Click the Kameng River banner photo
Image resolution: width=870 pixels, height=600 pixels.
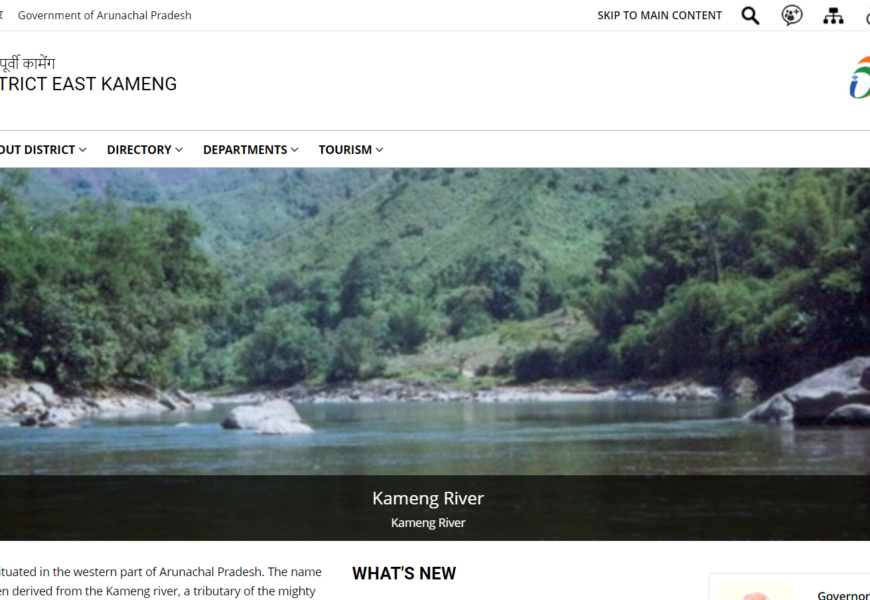(x=435, y=321)
